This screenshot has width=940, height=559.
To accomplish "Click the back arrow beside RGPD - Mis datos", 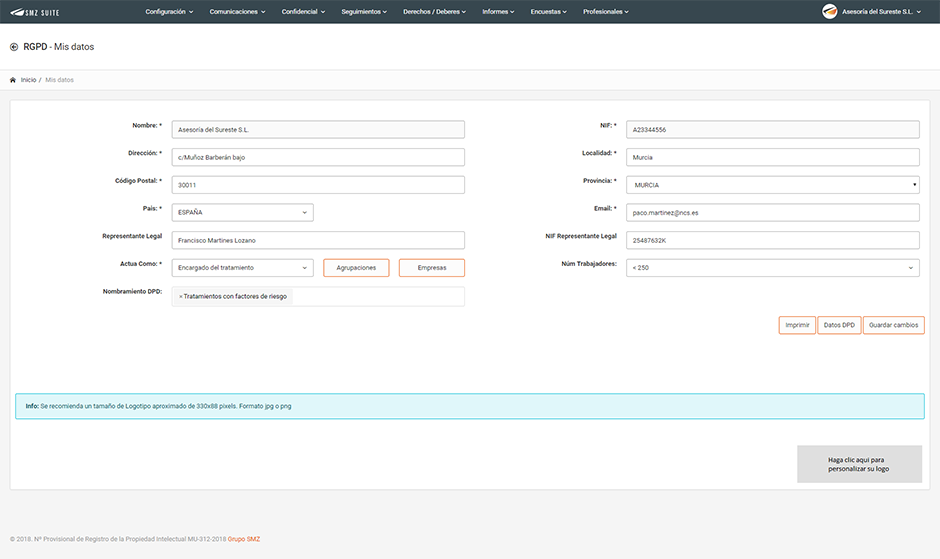I will coord(14,47).
